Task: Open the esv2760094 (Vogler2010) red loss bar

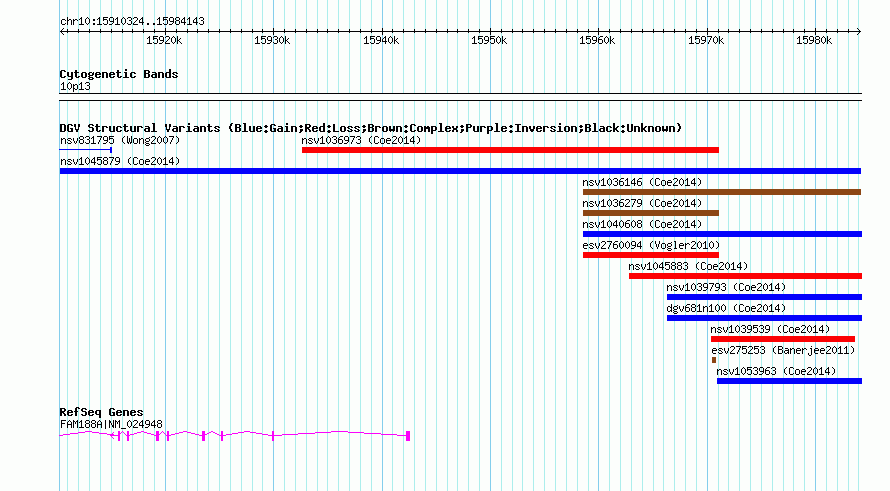Action: 651,255
